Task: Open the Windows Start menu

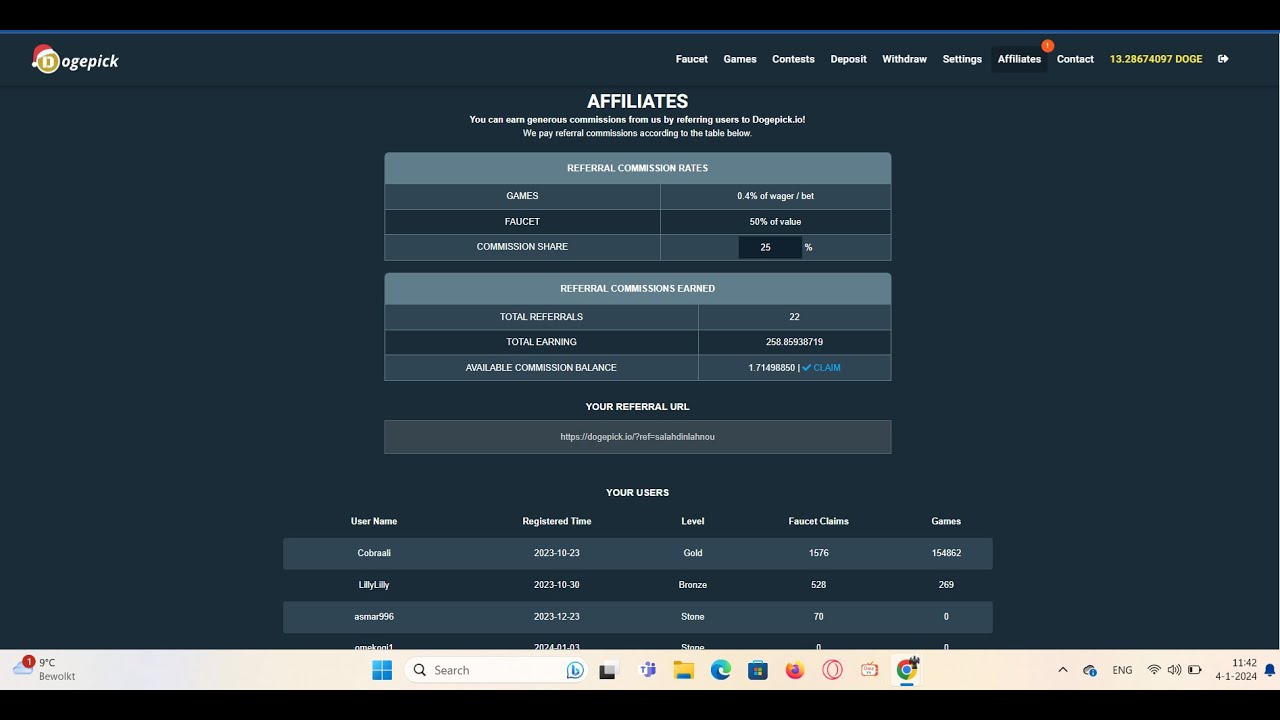Action: pyautogui.click(x=382, y=670)
